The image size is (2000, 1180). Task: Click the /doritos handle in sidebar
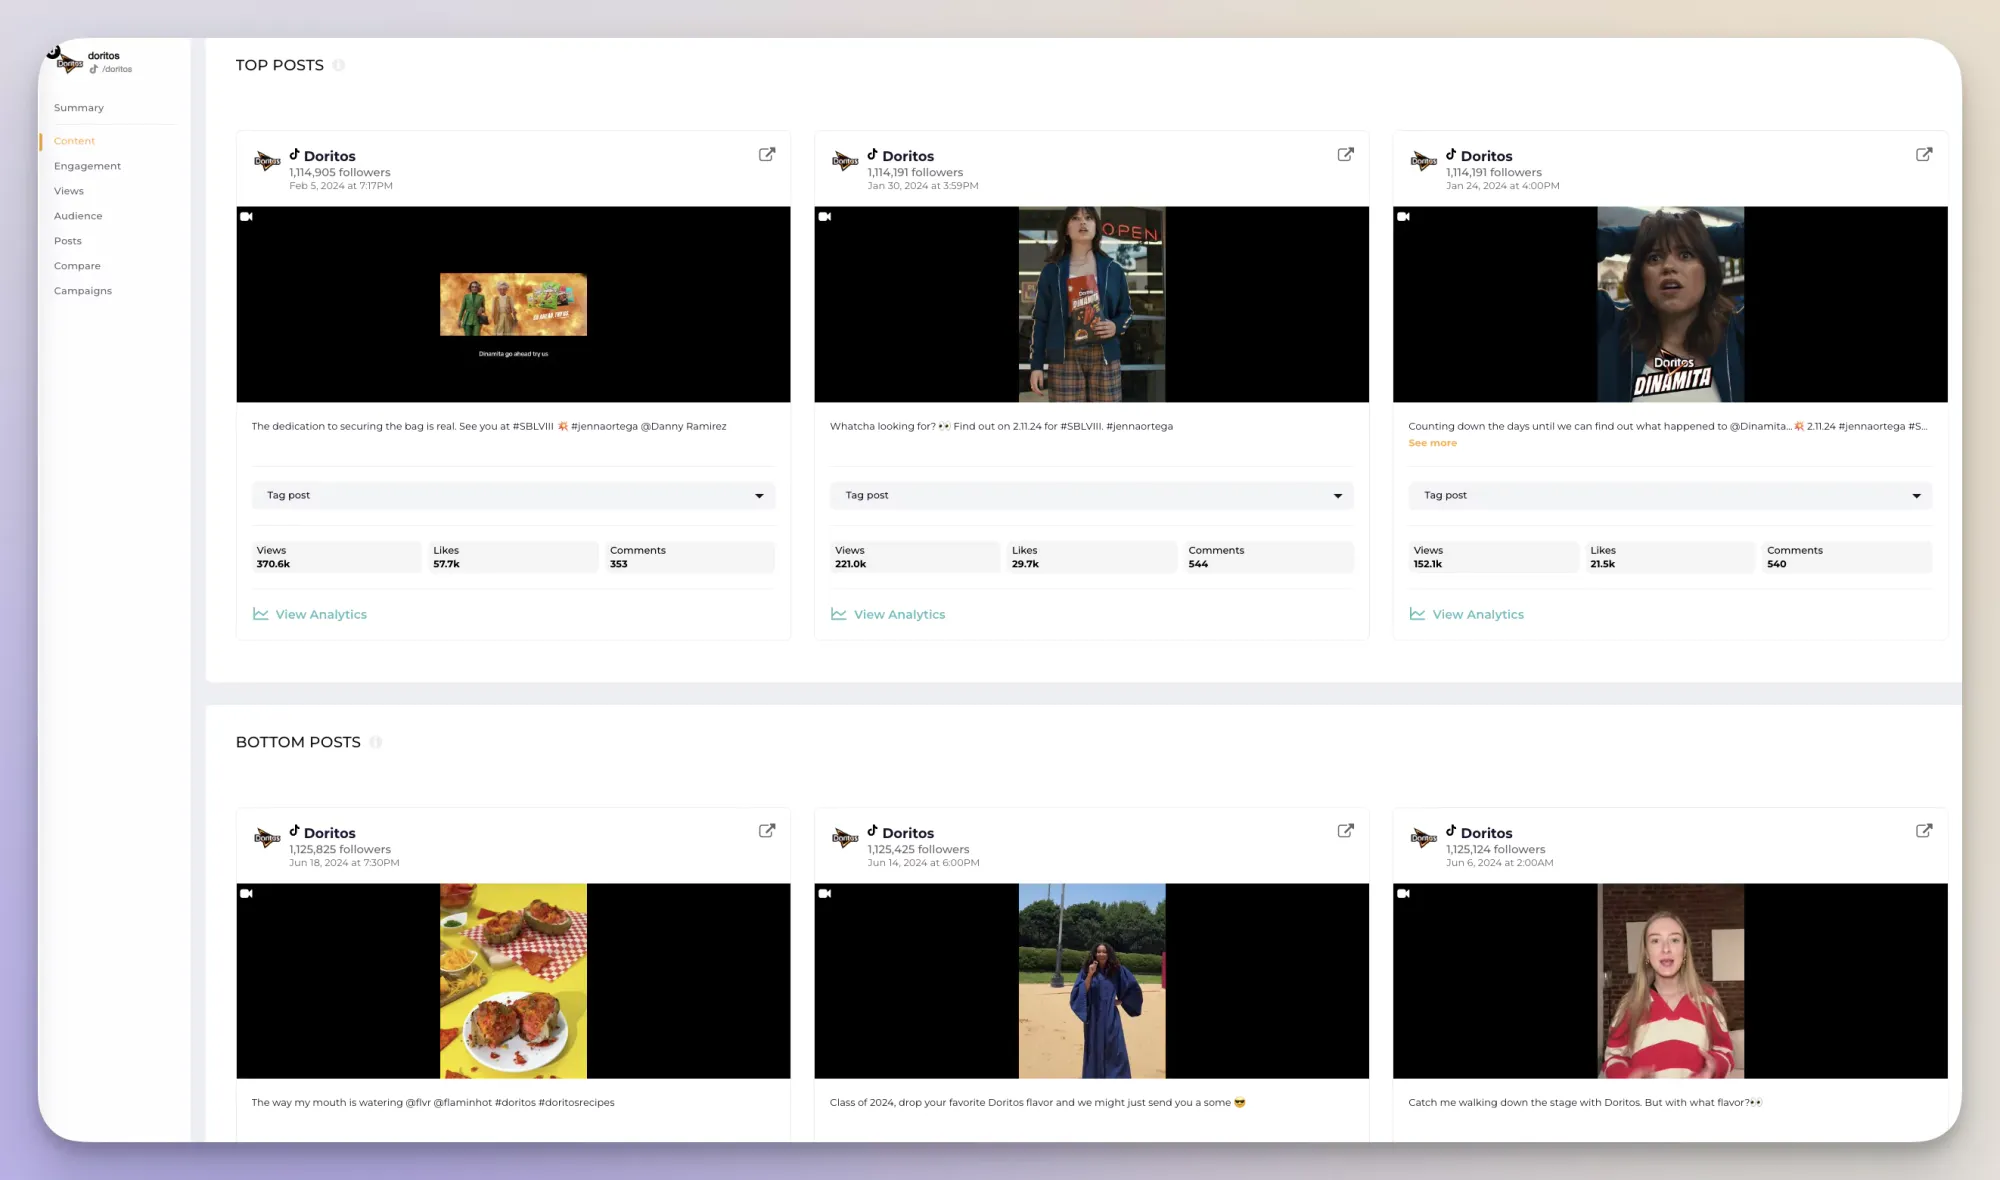[x=117, y=69]
